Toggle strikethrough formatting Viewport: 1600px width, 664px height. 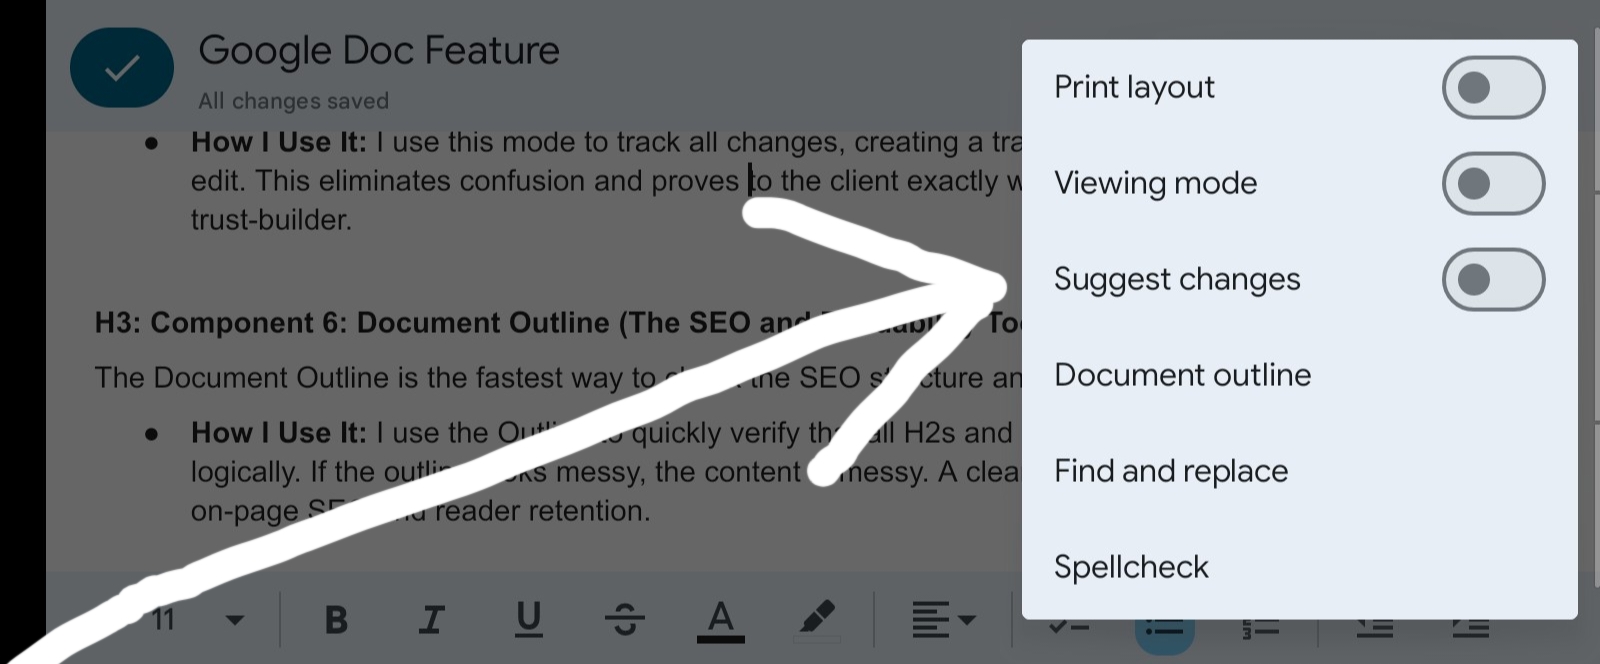pos(625,620)
